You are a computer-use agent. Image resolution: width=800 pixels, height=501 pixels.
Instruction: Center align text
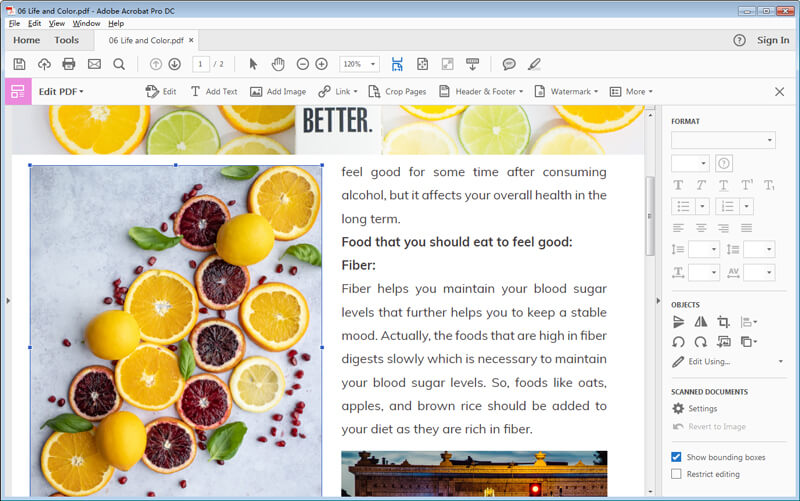point(701,228)
